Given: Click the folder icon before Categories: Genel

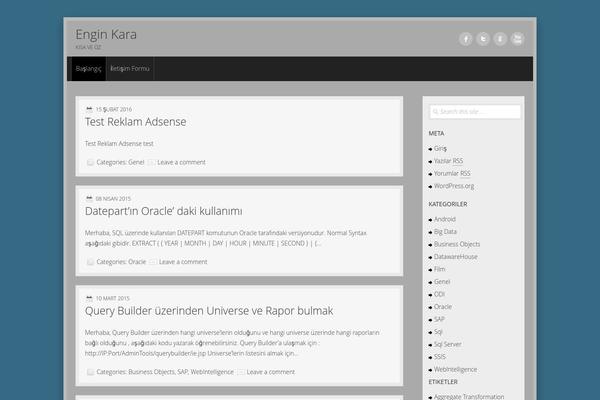Looking at the screenshot, I should pos(90,162).
